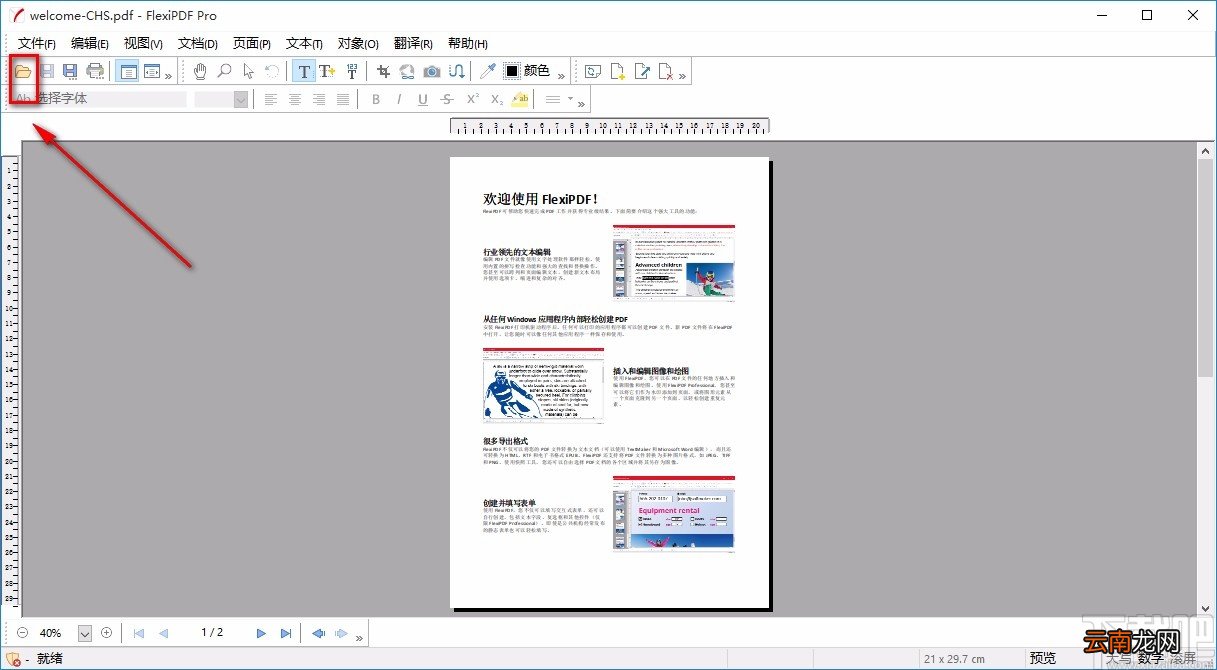
Task: Toggle Italic formatting
Action: pos(399,99)
